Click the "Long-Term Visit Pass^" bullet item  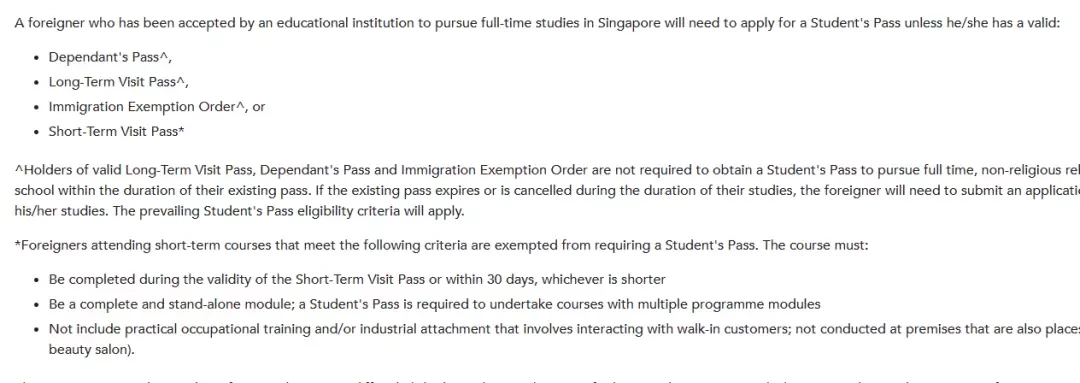click(x=118, y=82)
